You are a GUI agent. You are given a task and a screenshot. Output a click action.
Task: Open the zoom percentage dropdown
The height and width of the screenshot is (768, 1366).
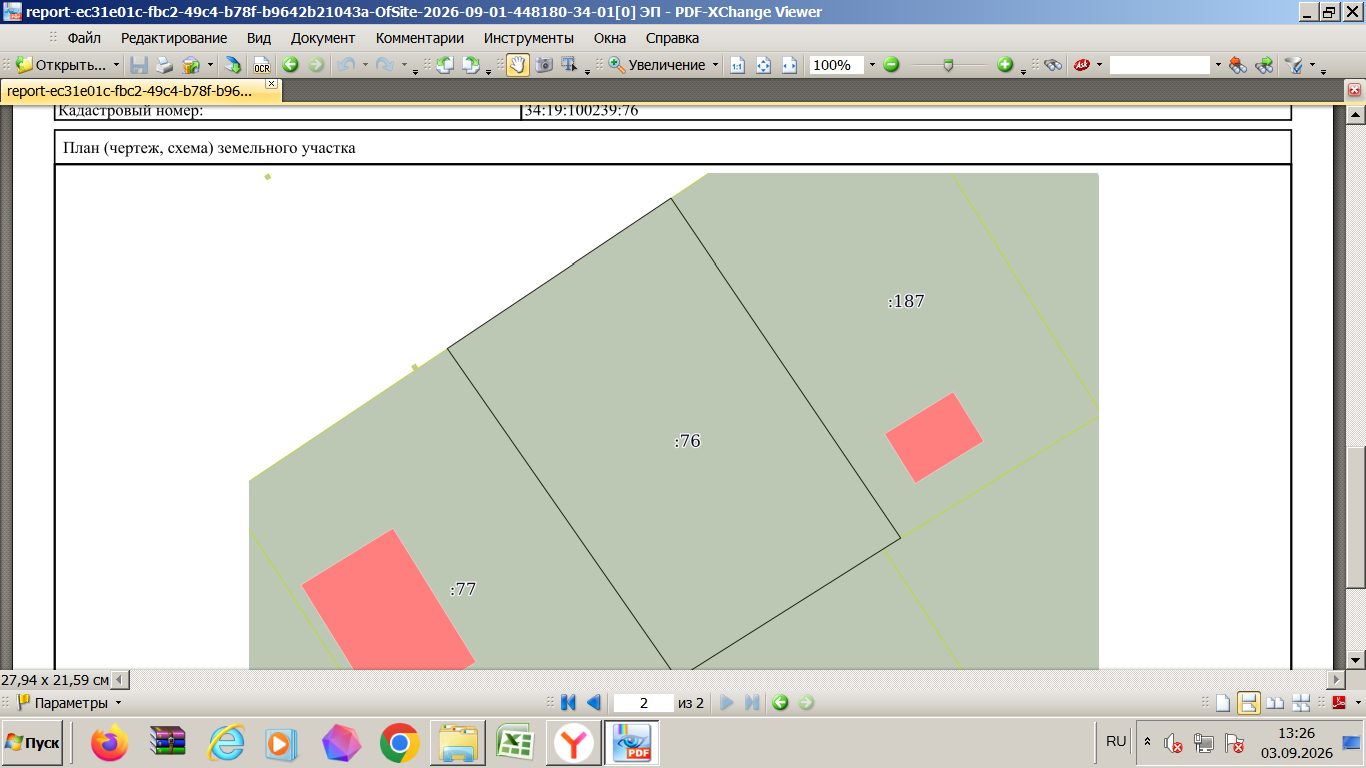(872, 65)
